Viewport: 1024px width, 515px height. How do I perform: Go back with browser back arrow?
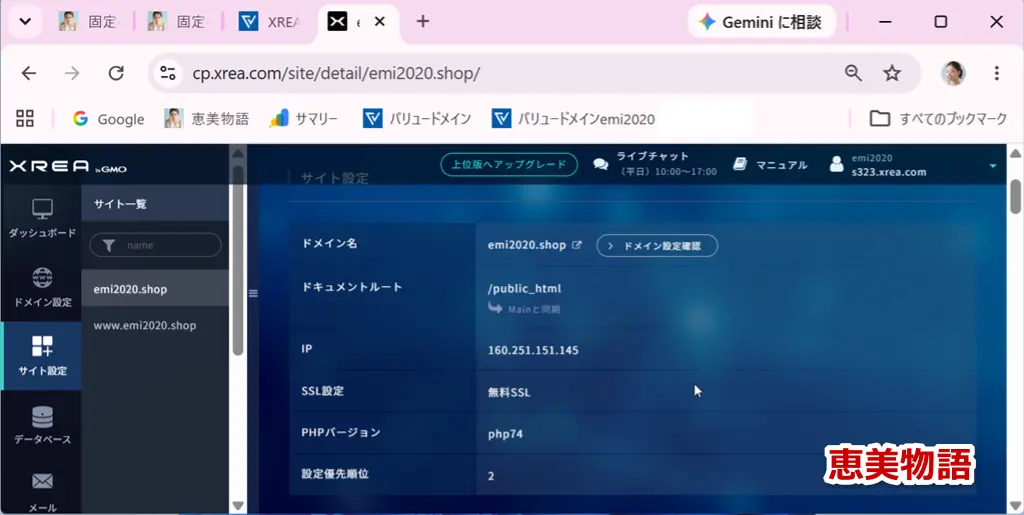click(29, 73)
